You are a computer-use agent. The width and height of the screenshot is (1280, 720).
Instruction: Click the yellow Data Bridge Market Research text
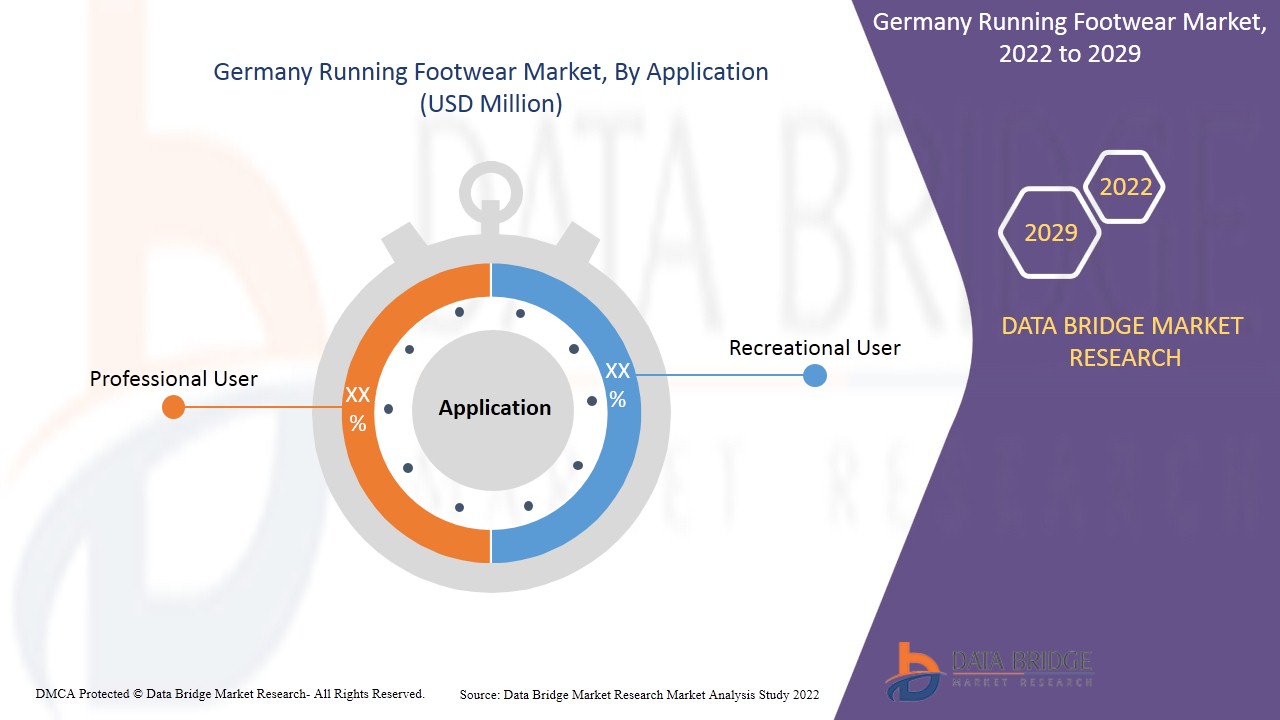click(x=1124, y=341)
